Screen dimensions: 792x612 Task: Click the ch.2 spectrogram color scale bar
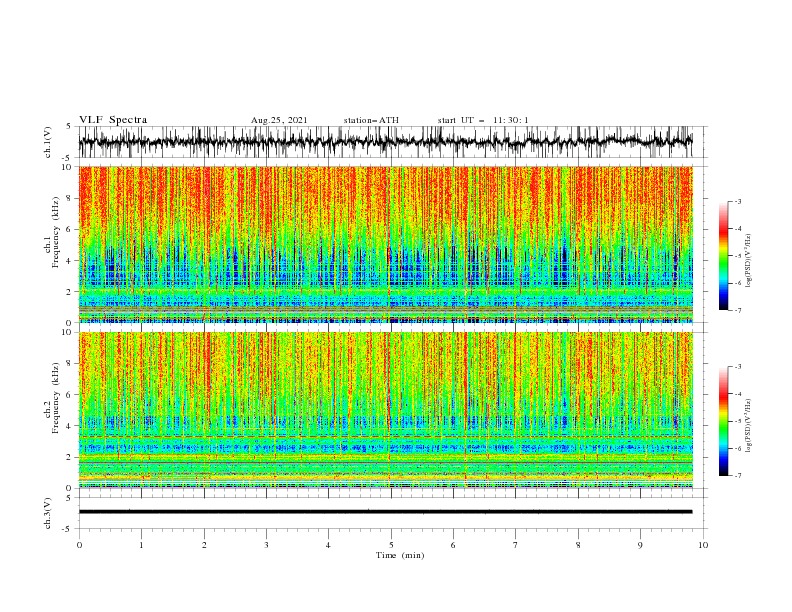(723, 421)
